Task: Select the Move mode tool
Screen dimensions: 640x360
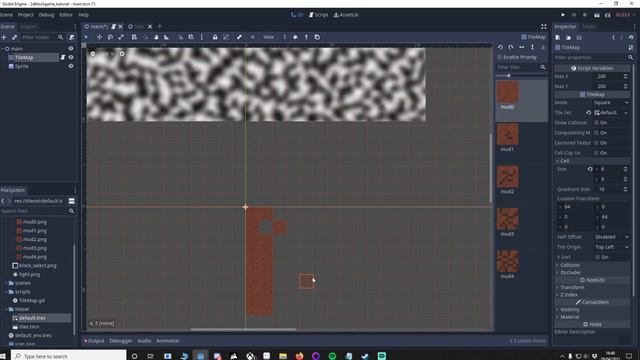Action: (x=99, y=37)
